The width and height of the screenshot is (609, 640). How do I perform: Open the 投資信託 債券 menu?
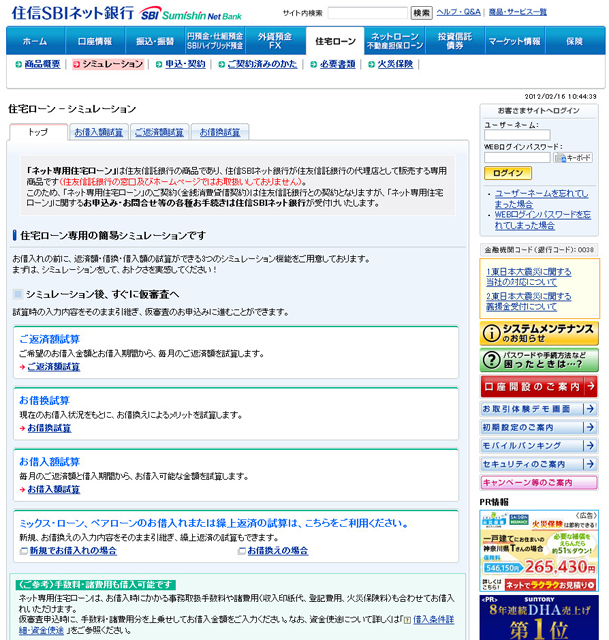coord(455,41)
